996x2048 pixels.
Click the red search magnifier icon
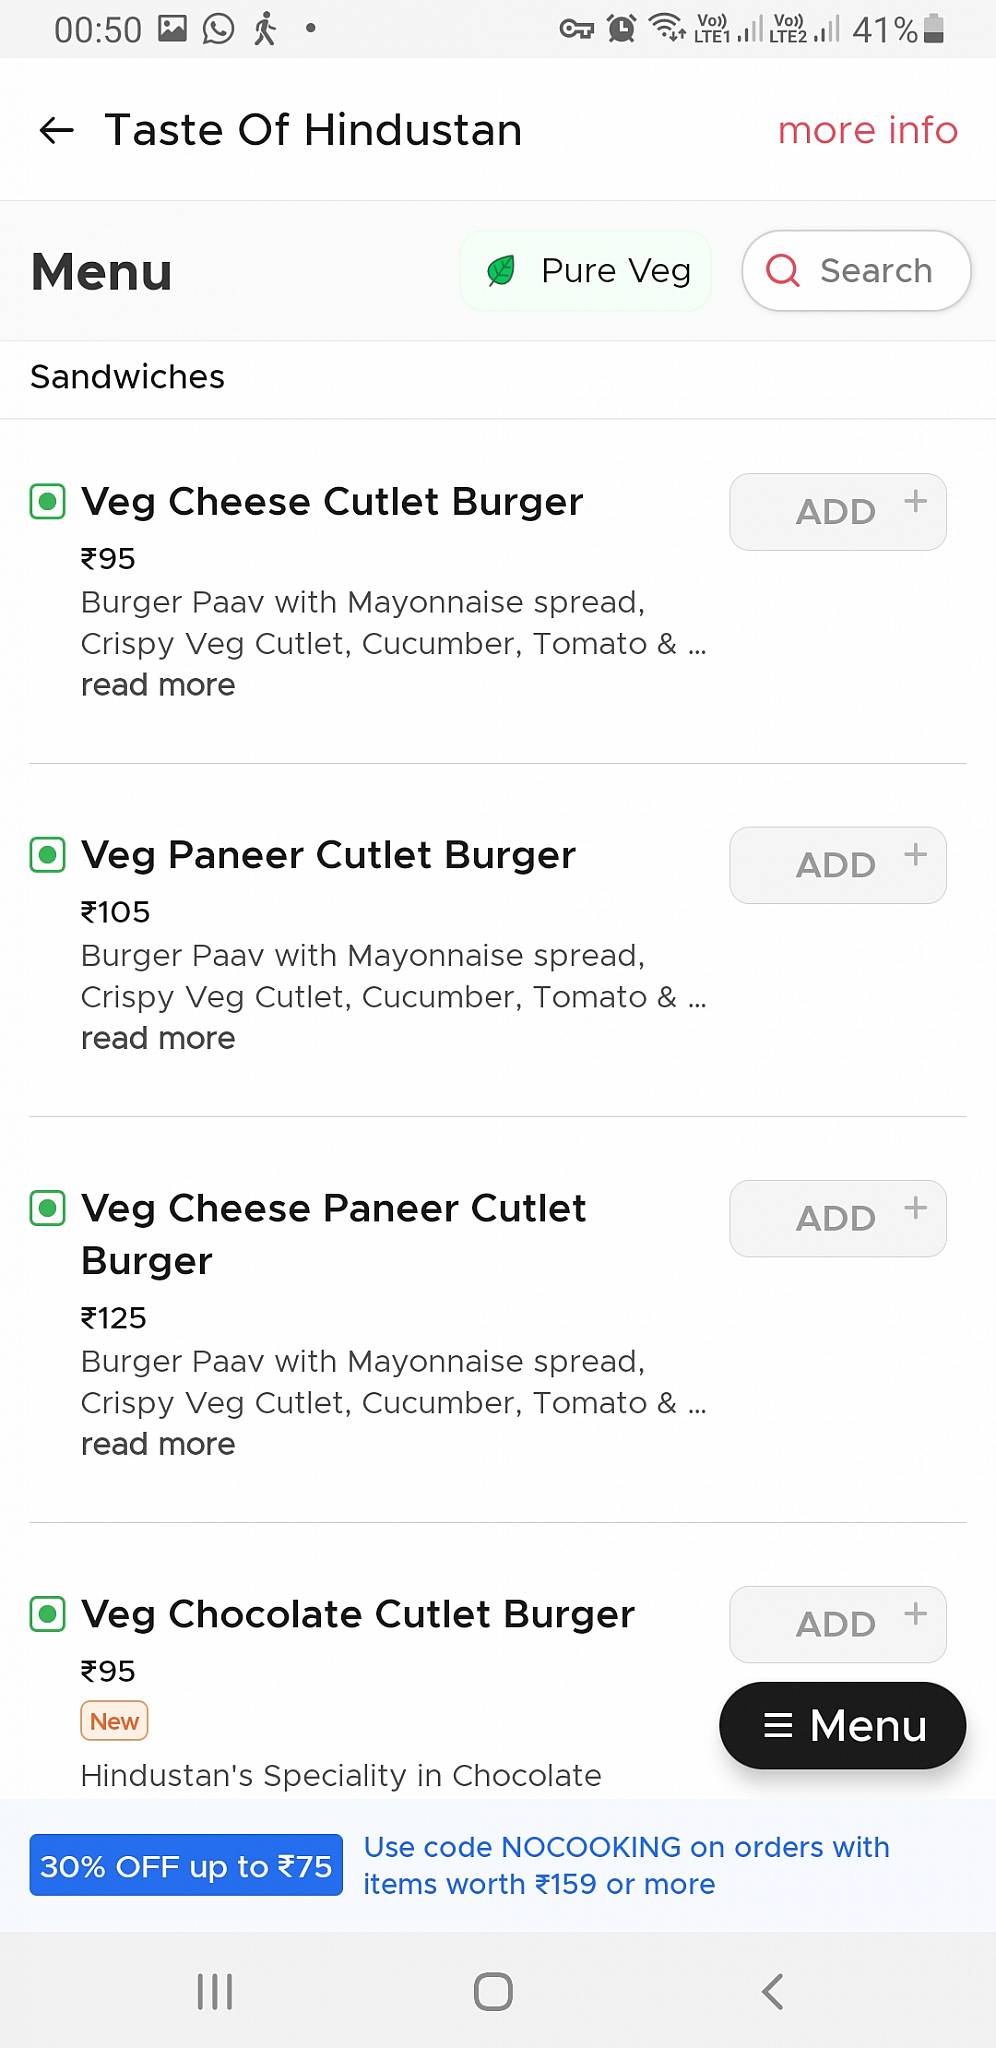coord(783,270)
